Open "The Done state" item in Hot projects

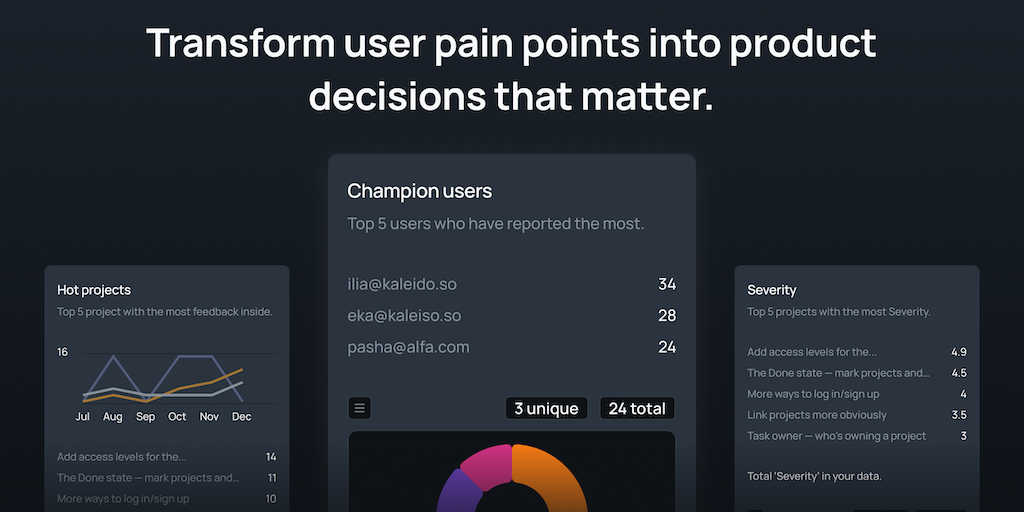(x=148, y=478)
